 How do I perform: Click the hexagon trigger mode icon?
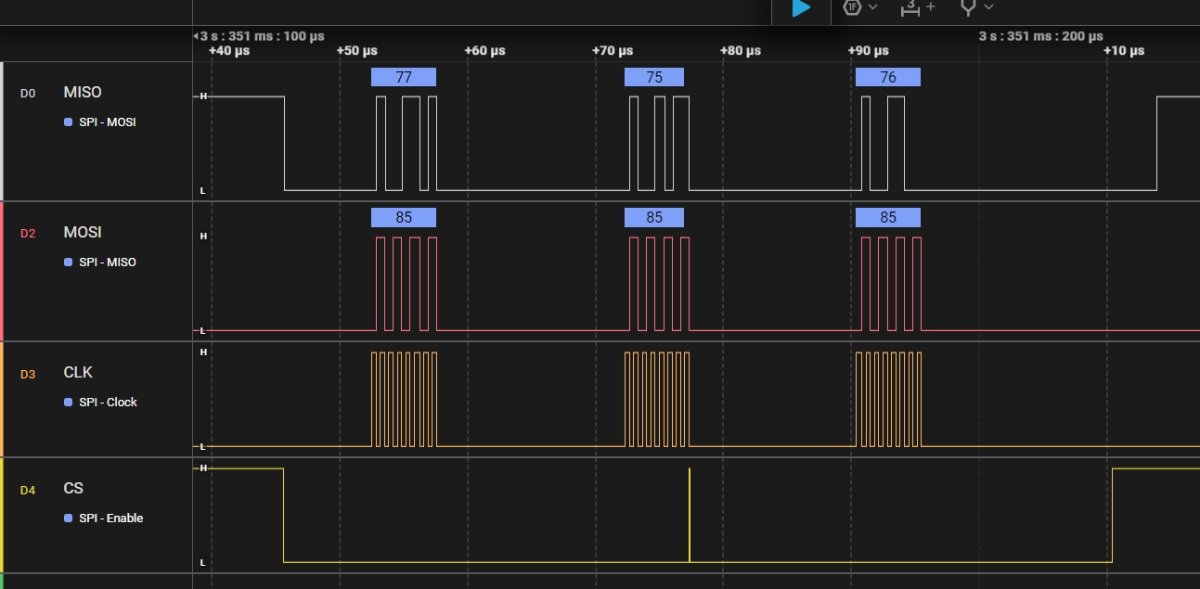point(852,7)
